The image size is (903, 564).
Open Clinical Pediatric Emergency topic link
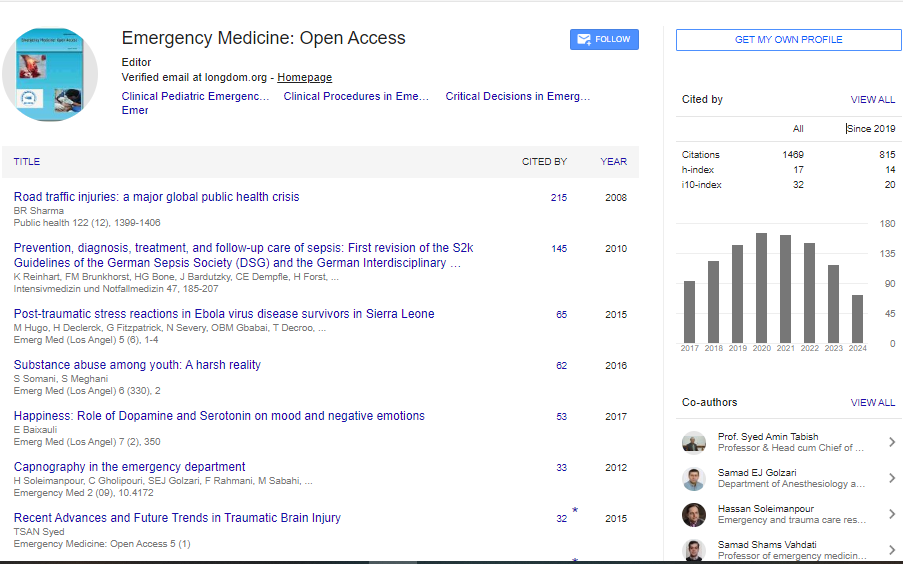tap(195, 97)
